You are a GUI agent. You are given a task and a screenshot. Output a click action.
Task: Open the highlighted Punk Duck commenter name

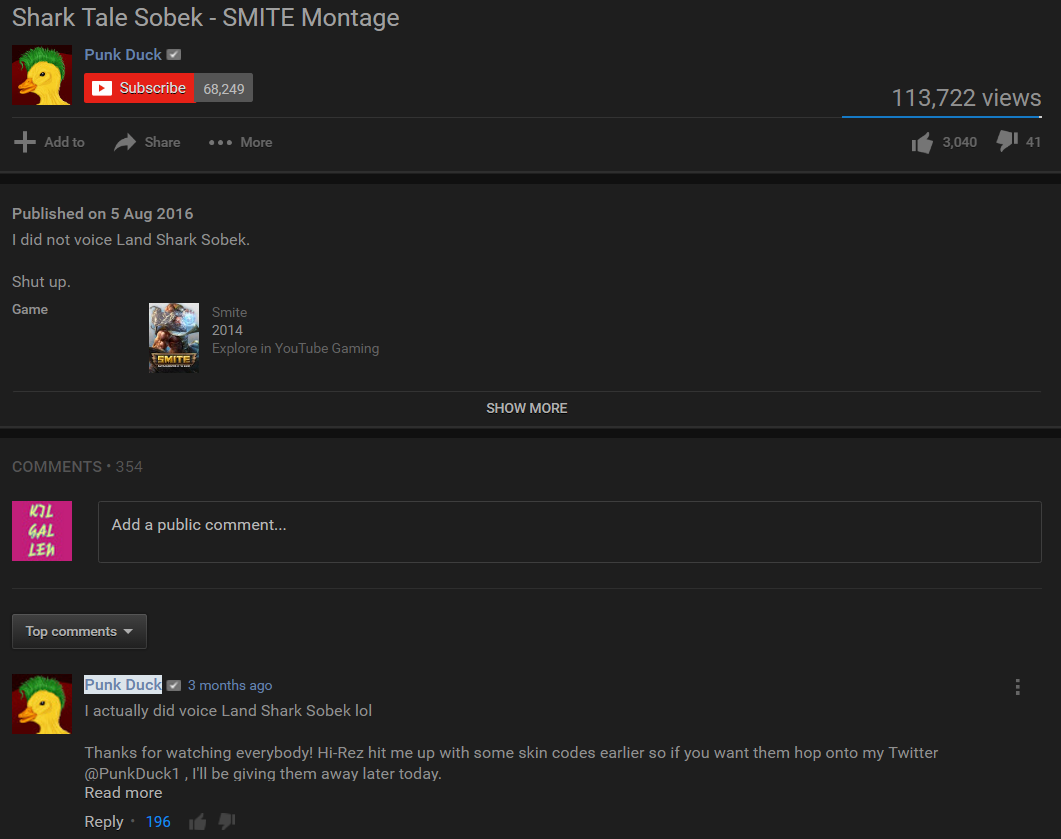(x=123, y=685)
